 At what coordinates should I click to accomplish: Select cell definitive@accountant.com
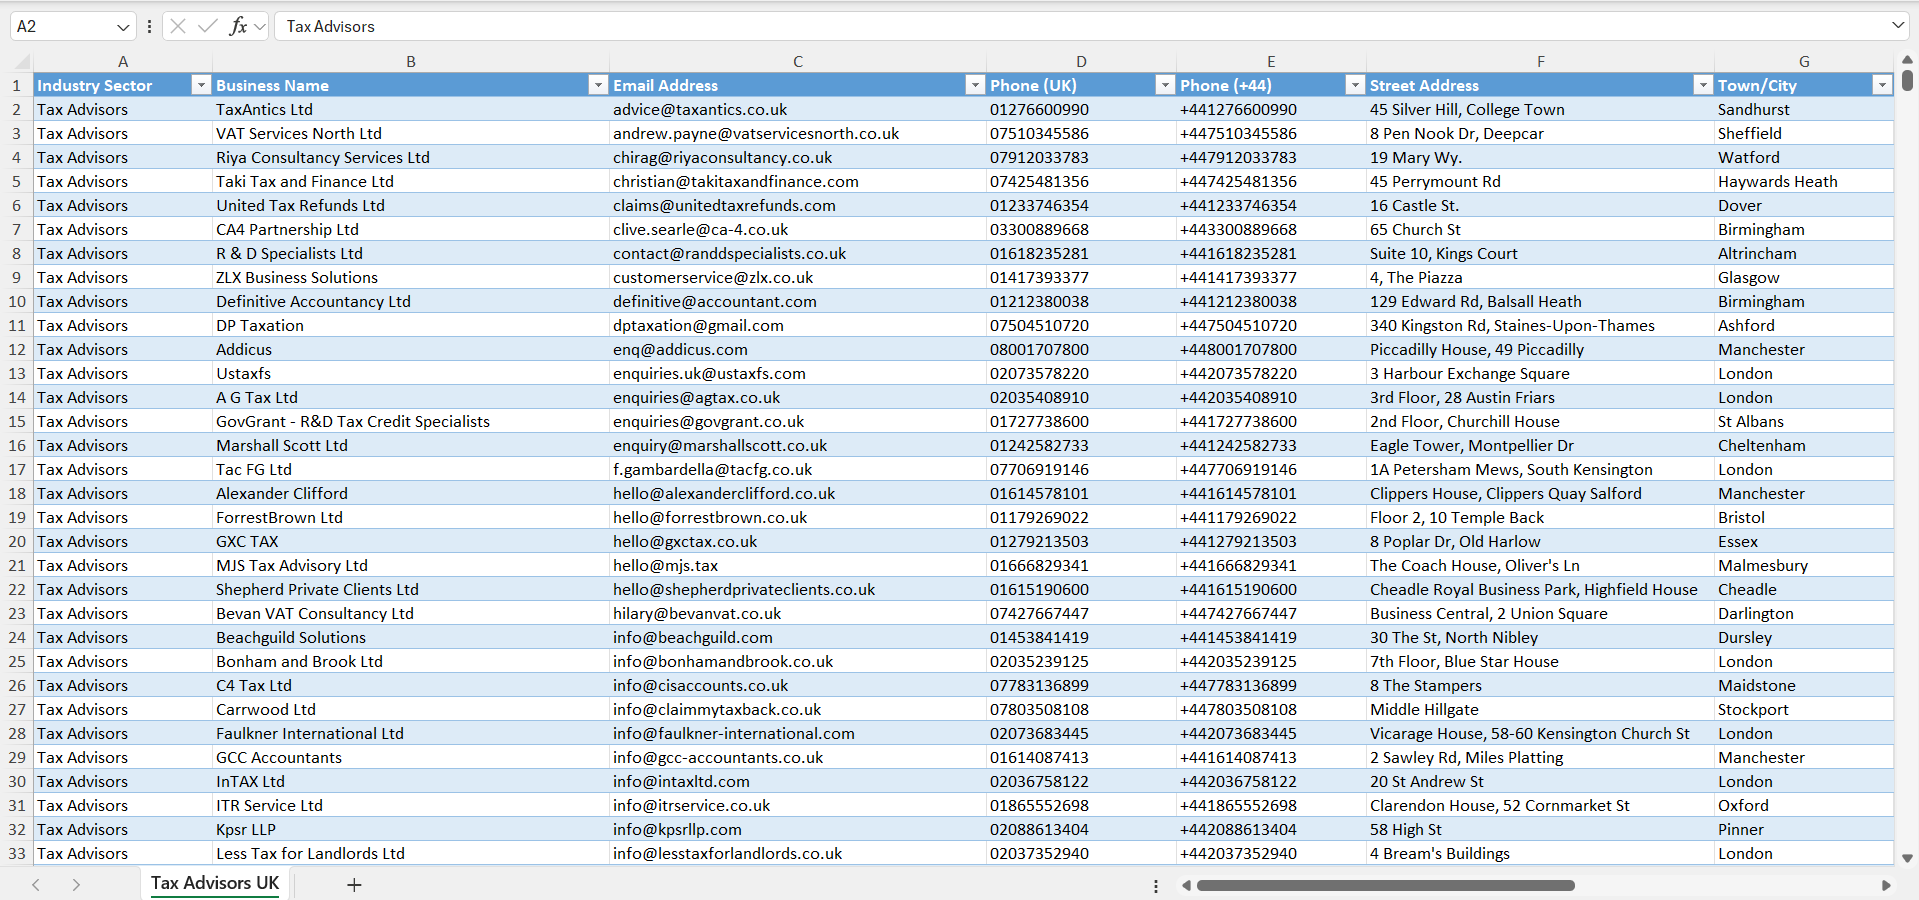coord(798,302)
